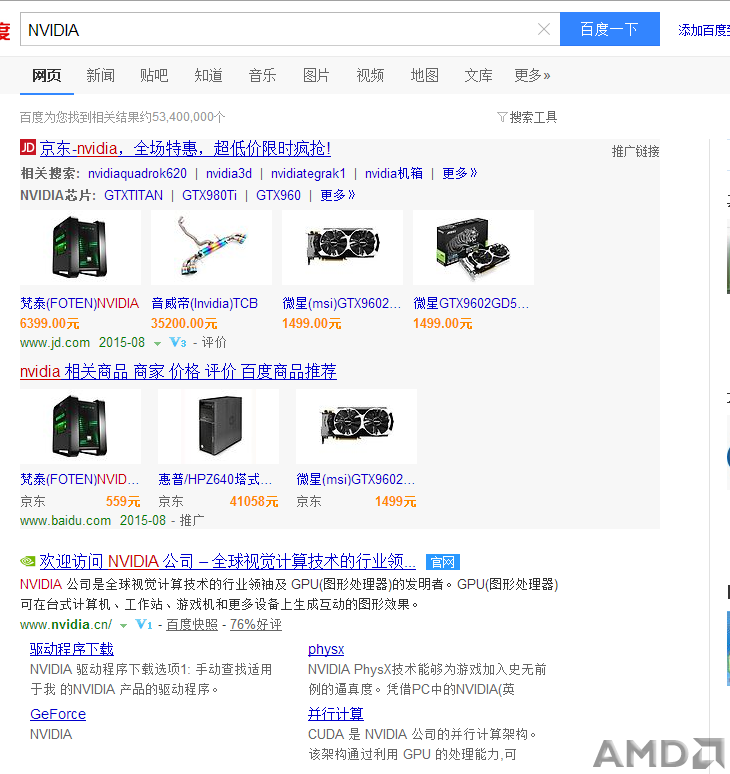Screen dimensions: 730x774
Task: Open nvidia 相关商品 商家 价格 评价 link
Action: pos(178,371)
